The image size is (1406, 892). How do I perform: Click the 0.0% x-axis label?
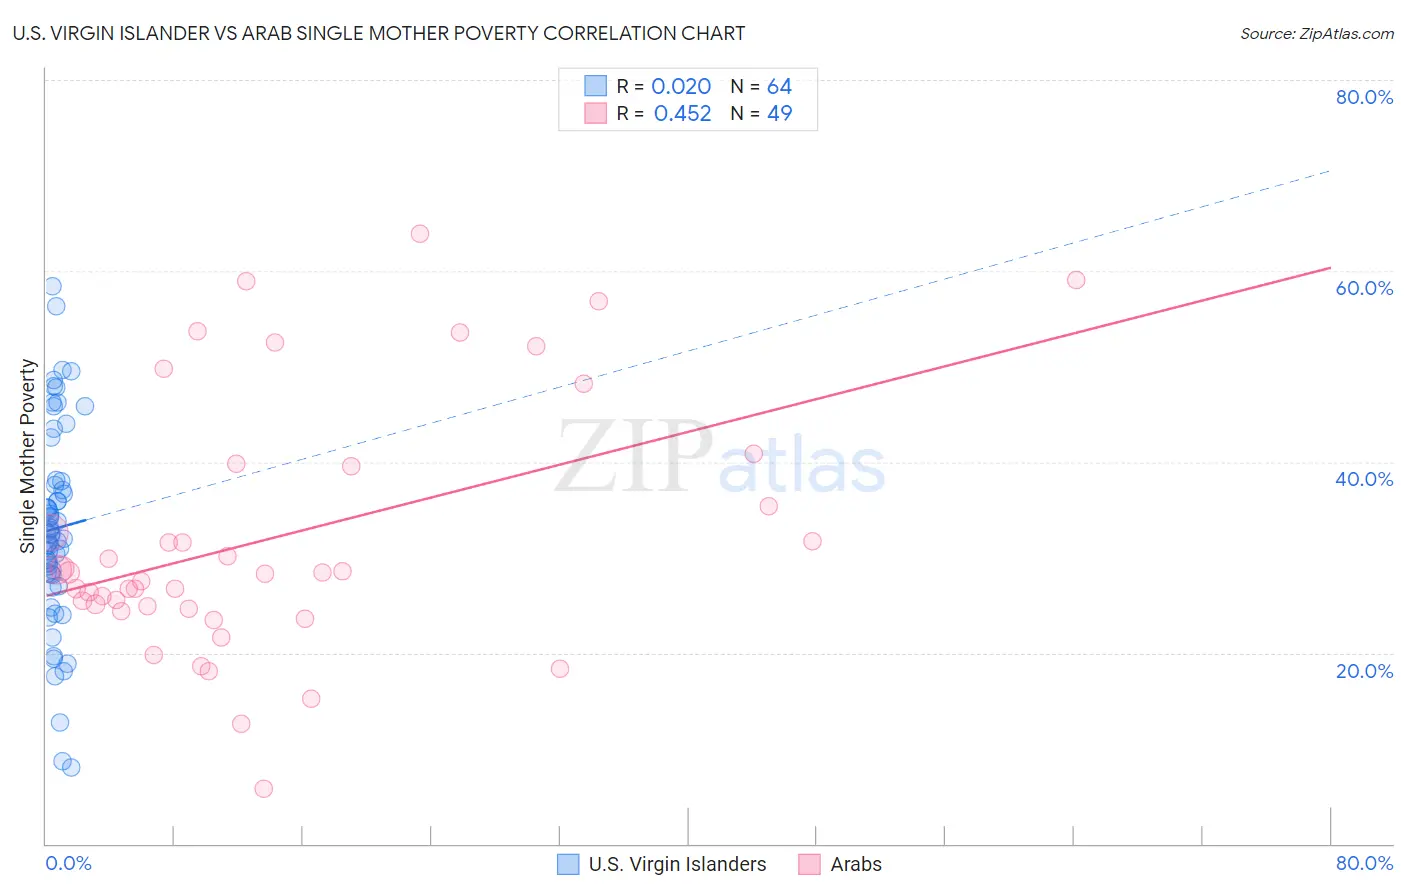click(x=69, y=863)
